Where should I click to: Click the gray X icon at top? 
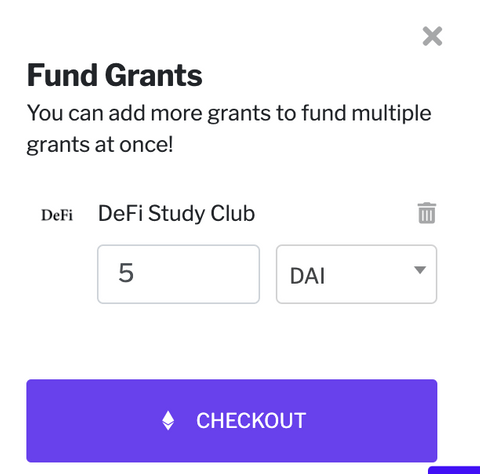(x=432, y=36)
